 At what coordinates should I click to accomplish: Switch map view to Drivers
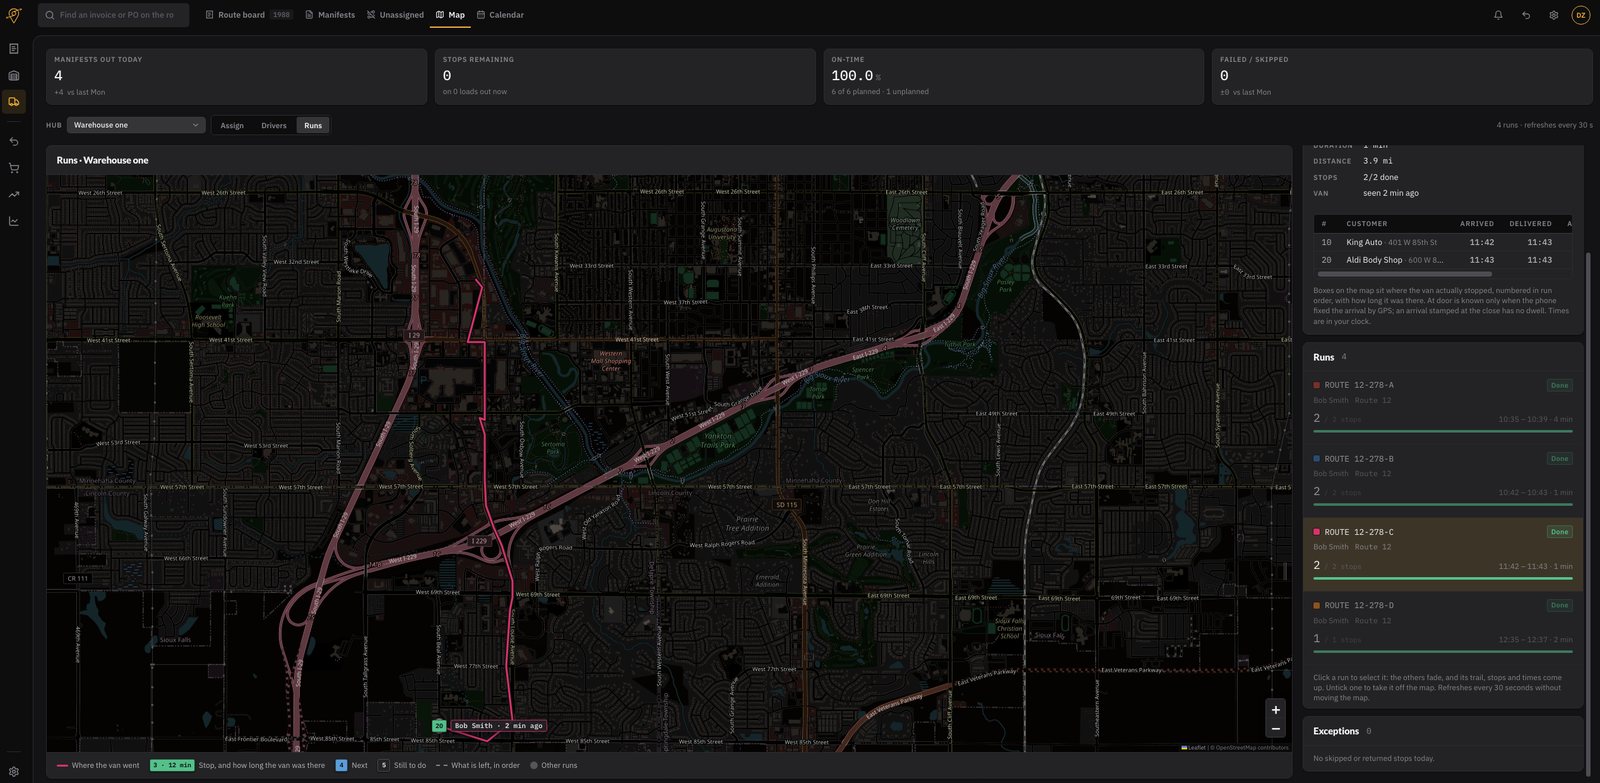pos(274,125)
